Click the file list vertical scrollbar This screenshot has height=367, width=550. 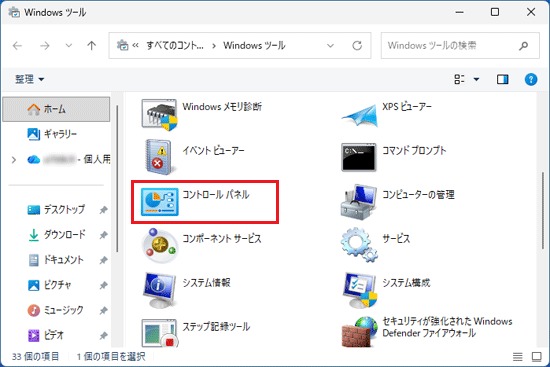[543, 210]
